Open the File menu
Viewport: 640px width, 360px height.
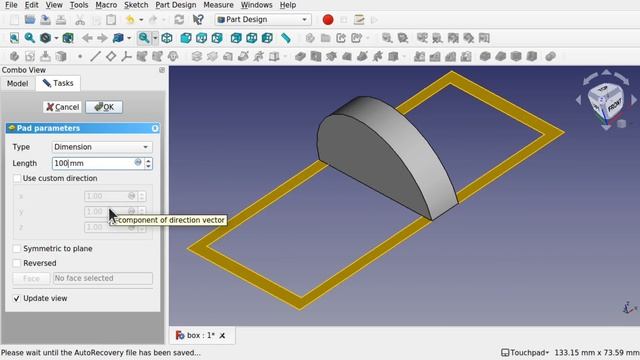click(11, 5)
